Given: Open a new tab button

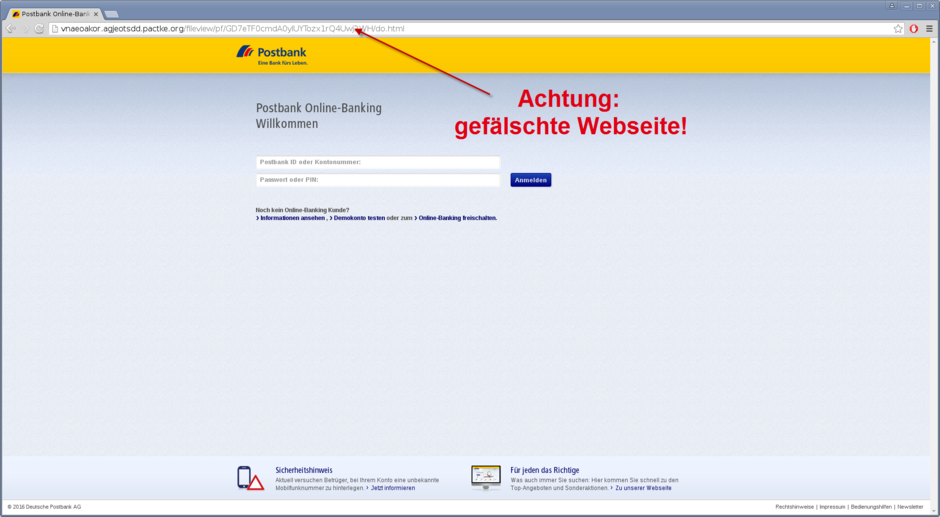Looking at the screenshot, I should pos(112,14).
